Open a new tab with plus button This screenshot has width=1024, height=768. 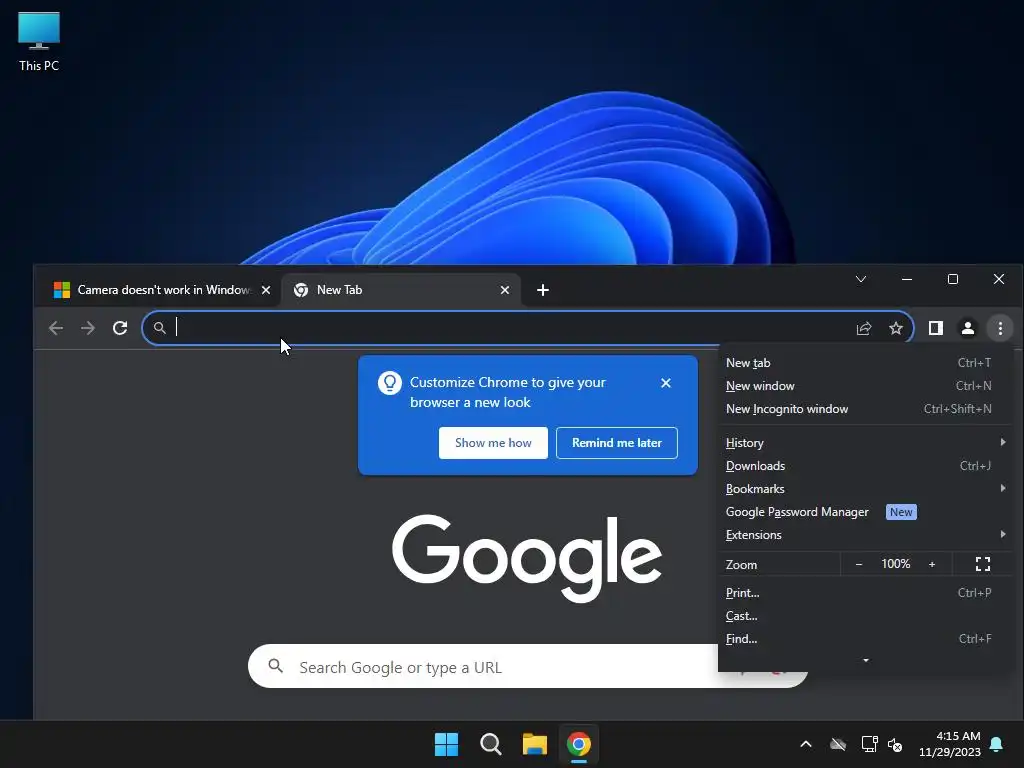click(x=543, y=290)
